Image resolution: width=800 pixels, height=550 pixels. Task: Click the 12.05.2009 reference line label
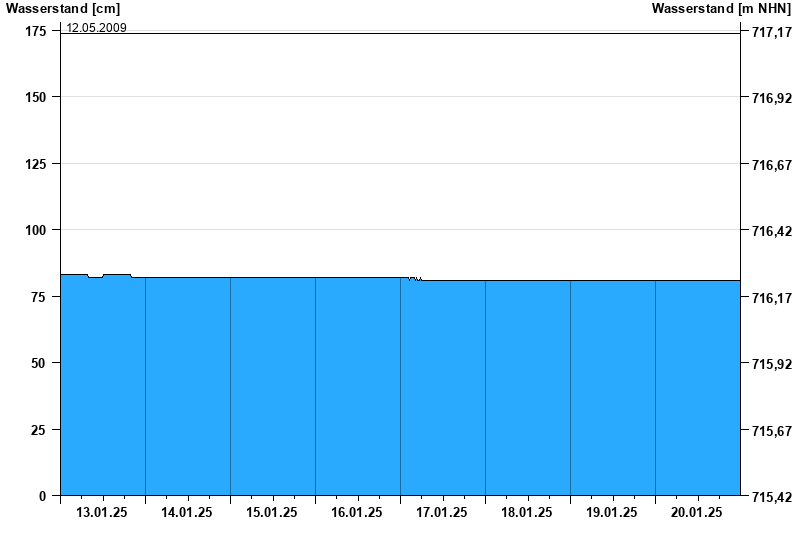point(96,27)
